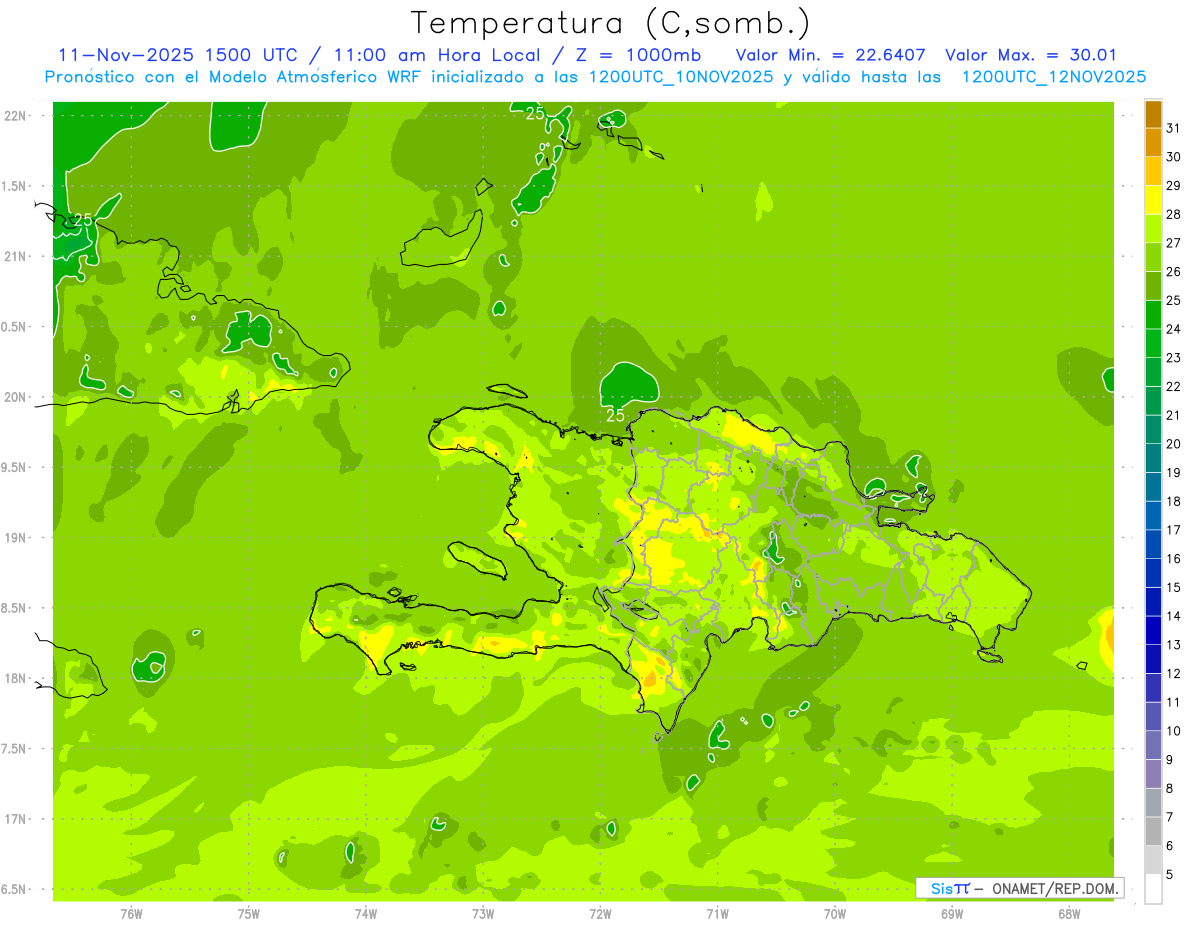This screenshot has height=927, width=1200.
Task: Click the purple legend swatch between 9 and 10
Action: (1153, 745)
